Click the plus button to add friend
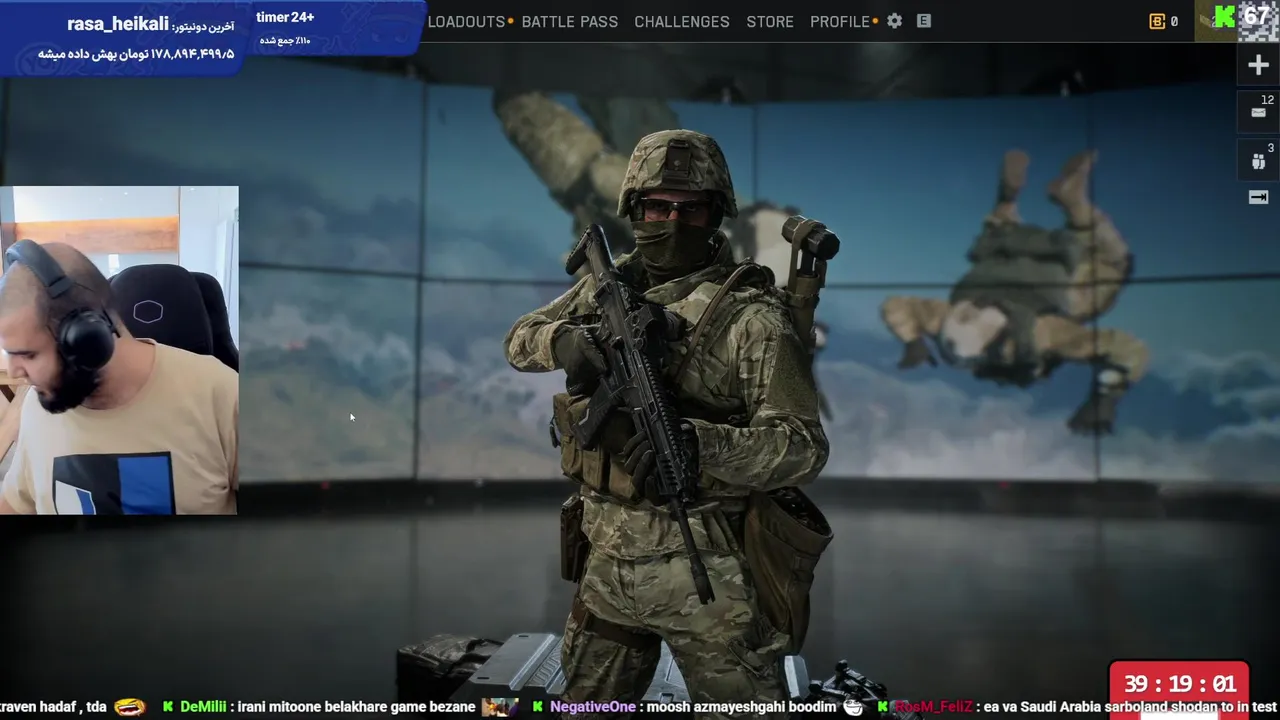The image size is (1280, 720). 1258,65
